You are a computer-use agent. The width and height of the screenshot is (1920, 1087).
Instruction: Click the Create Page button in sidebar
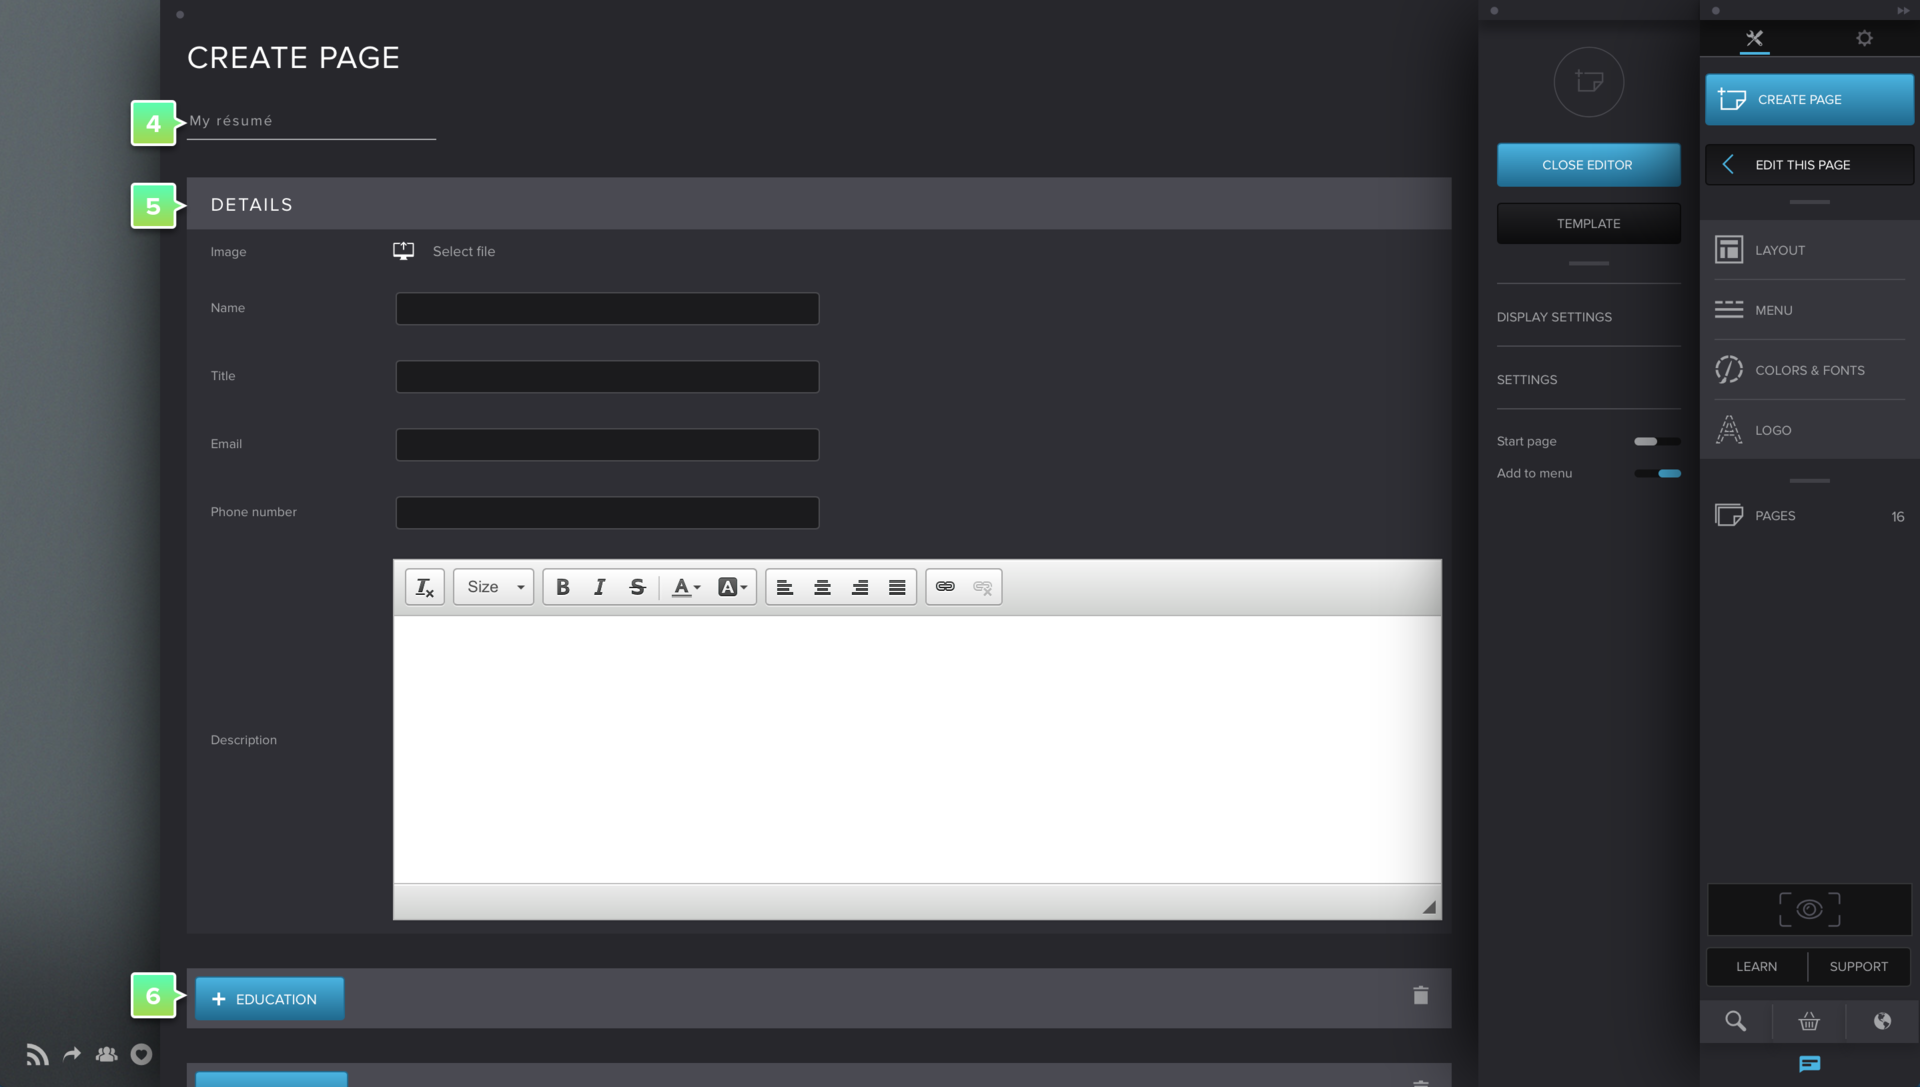coord(1809,99)
